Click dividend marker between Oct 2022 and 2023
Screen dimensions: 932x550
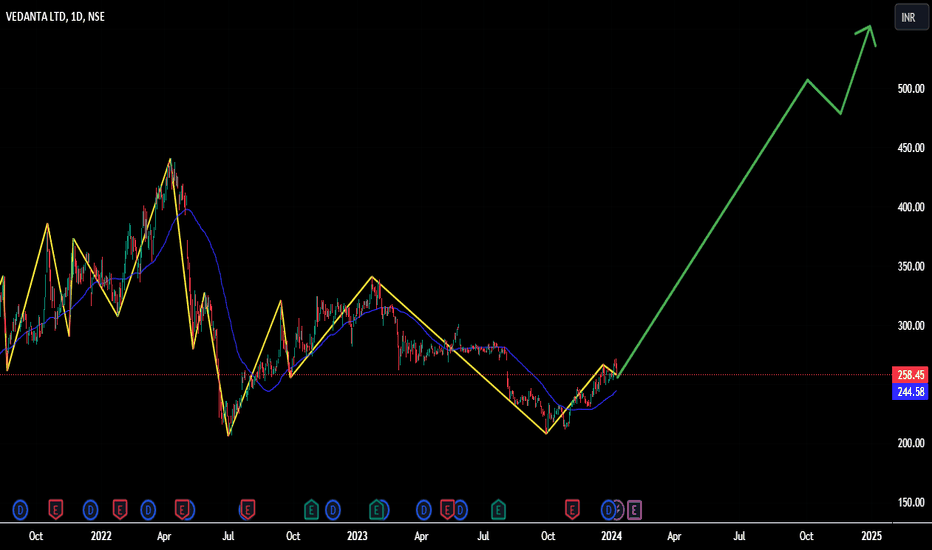(333, 510)
